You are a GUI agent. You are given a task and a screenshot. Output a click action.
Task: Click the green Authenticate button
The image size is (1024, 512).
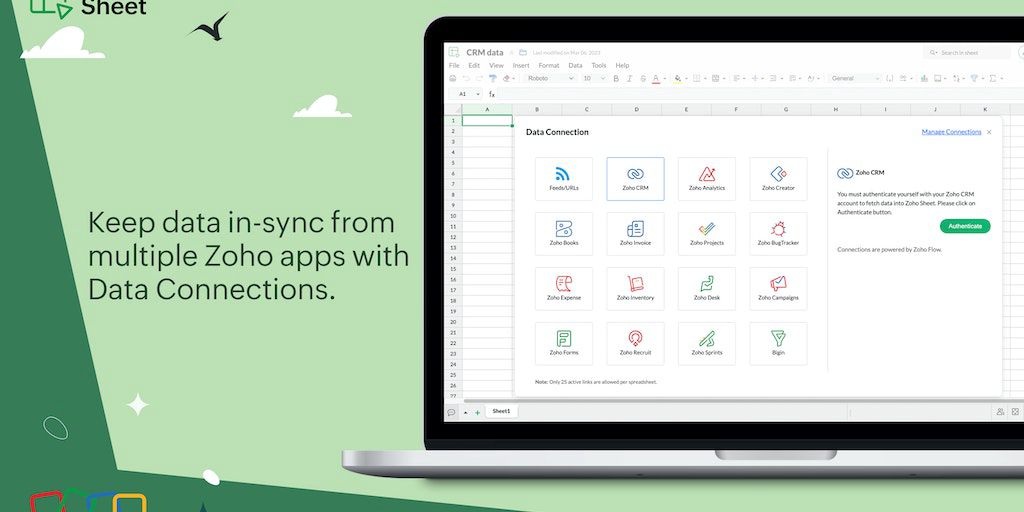pos(965,226)
